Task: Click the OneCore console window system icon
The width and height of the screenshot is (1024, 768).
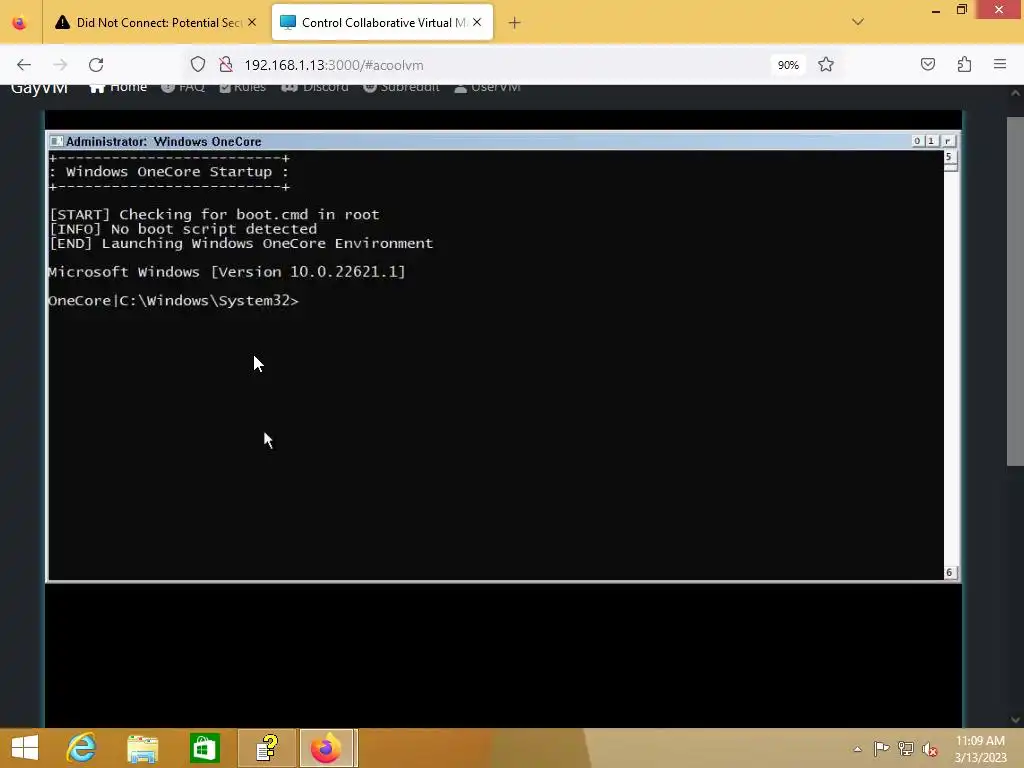Action: pos(57,141)
